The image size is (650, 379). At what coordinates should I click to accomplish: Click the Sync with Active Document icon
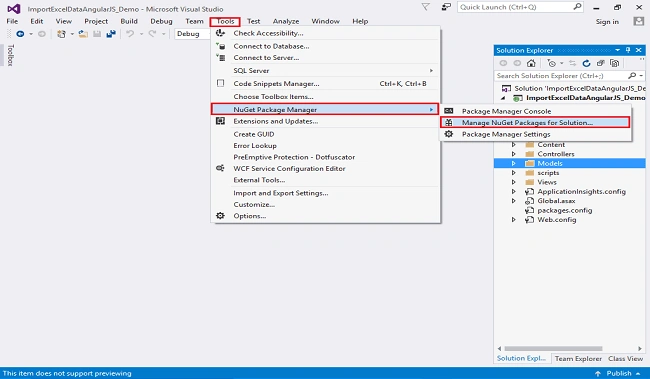pyautogui.click(x=572, y=63)
